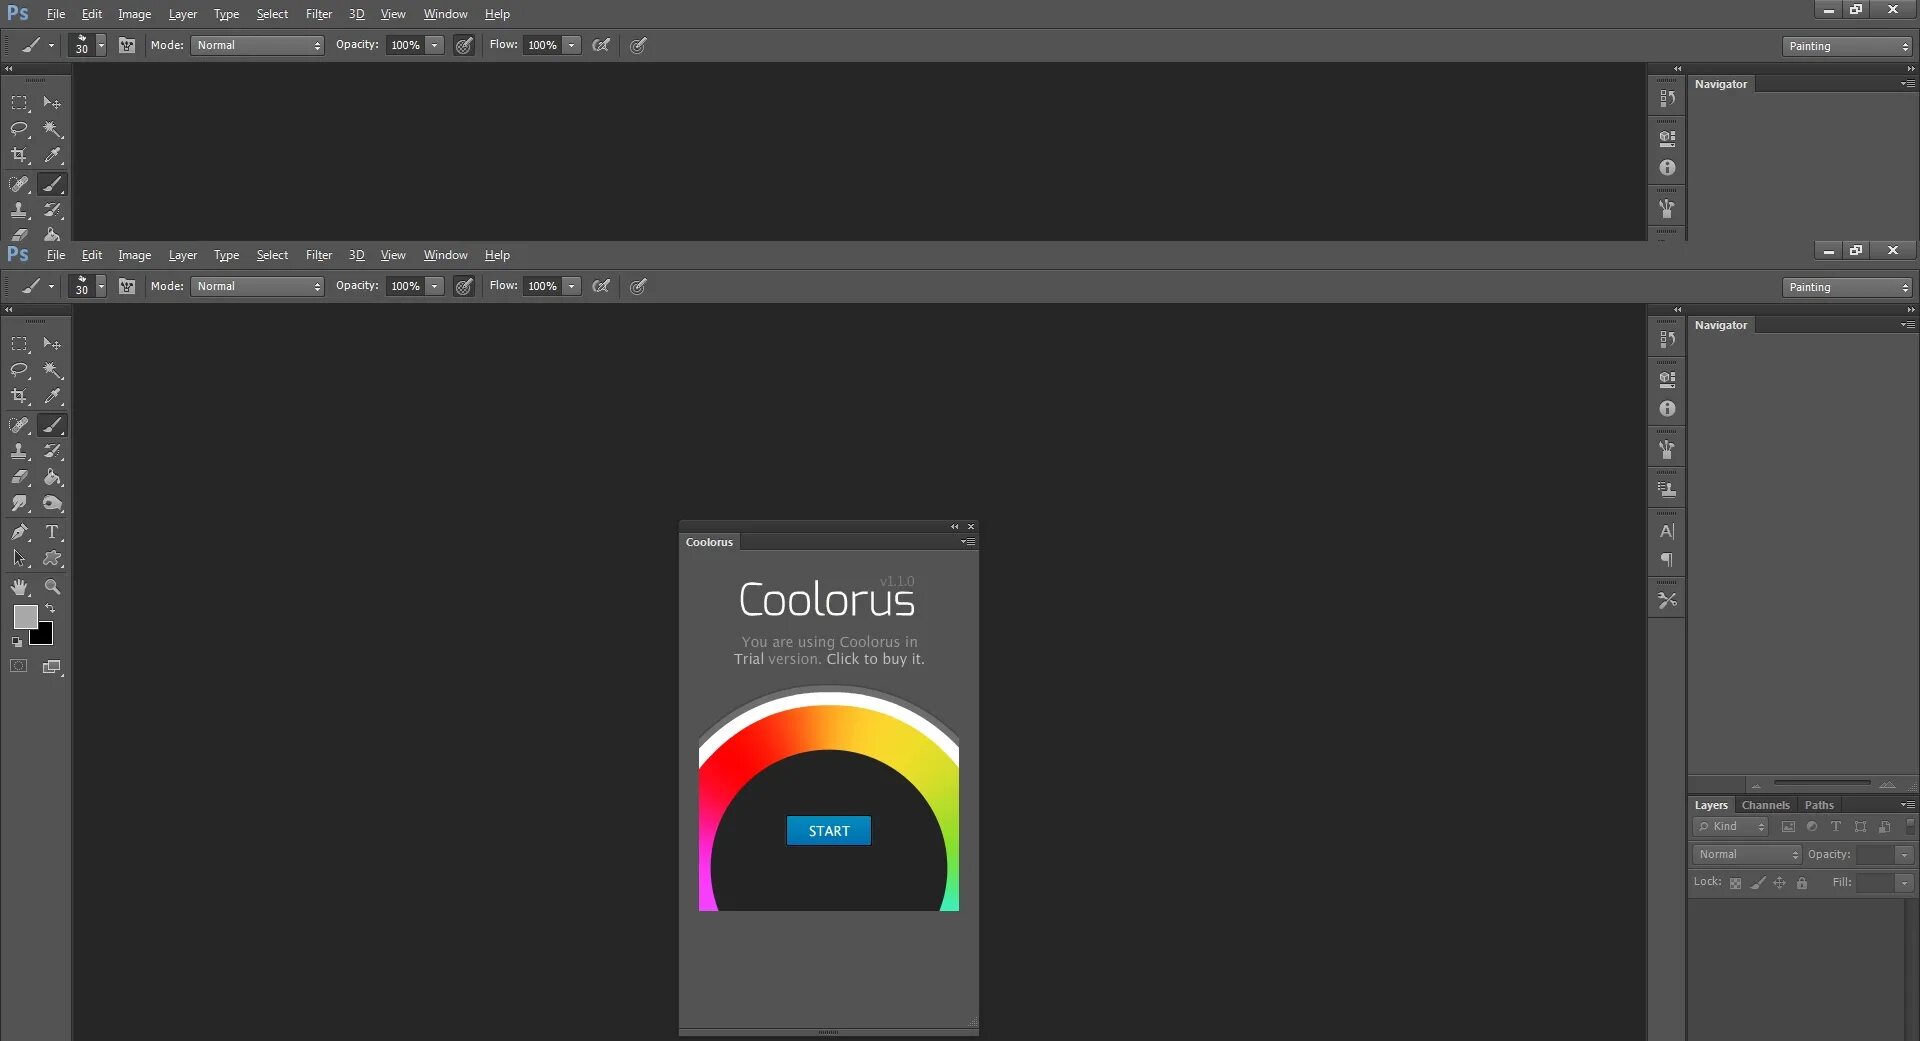The image size is (1920, 1041).
Task: Close the Coolorus panel
Action: click(971, 527)
